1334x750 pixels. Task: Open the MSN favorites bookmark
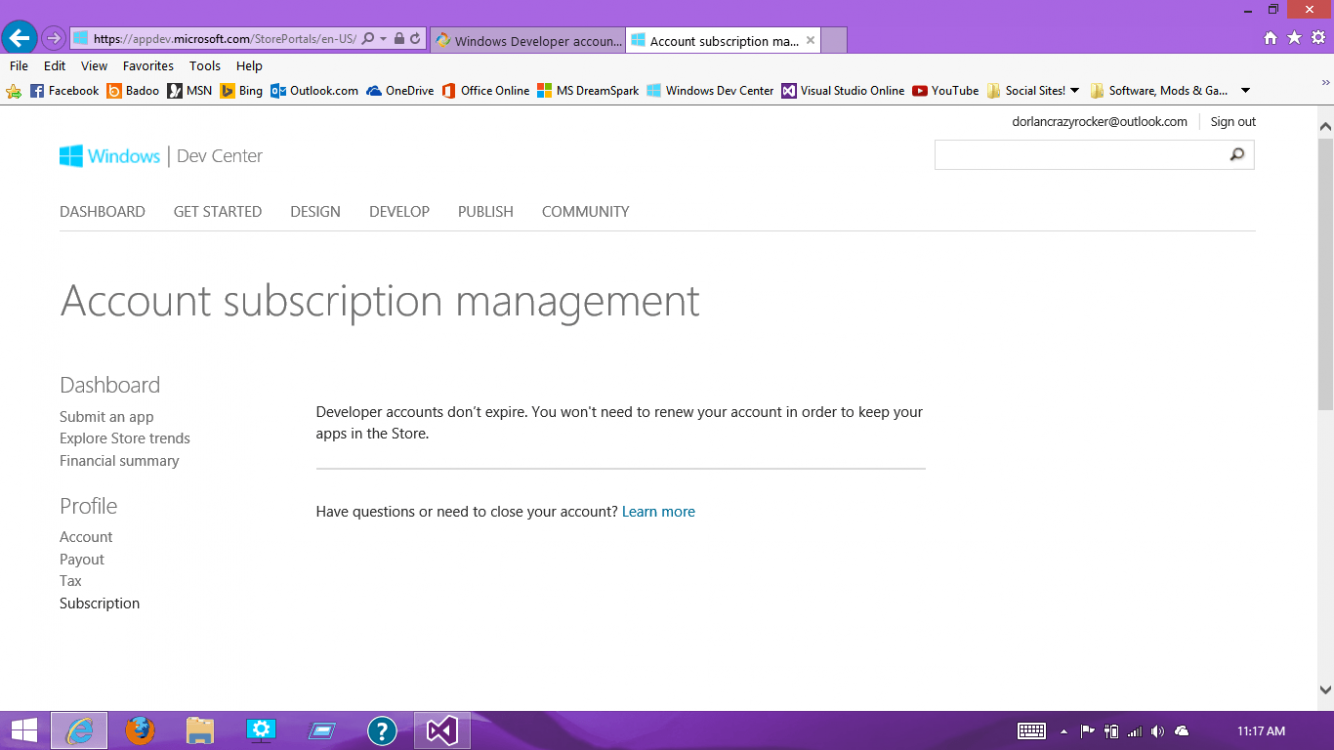(190, 91)
